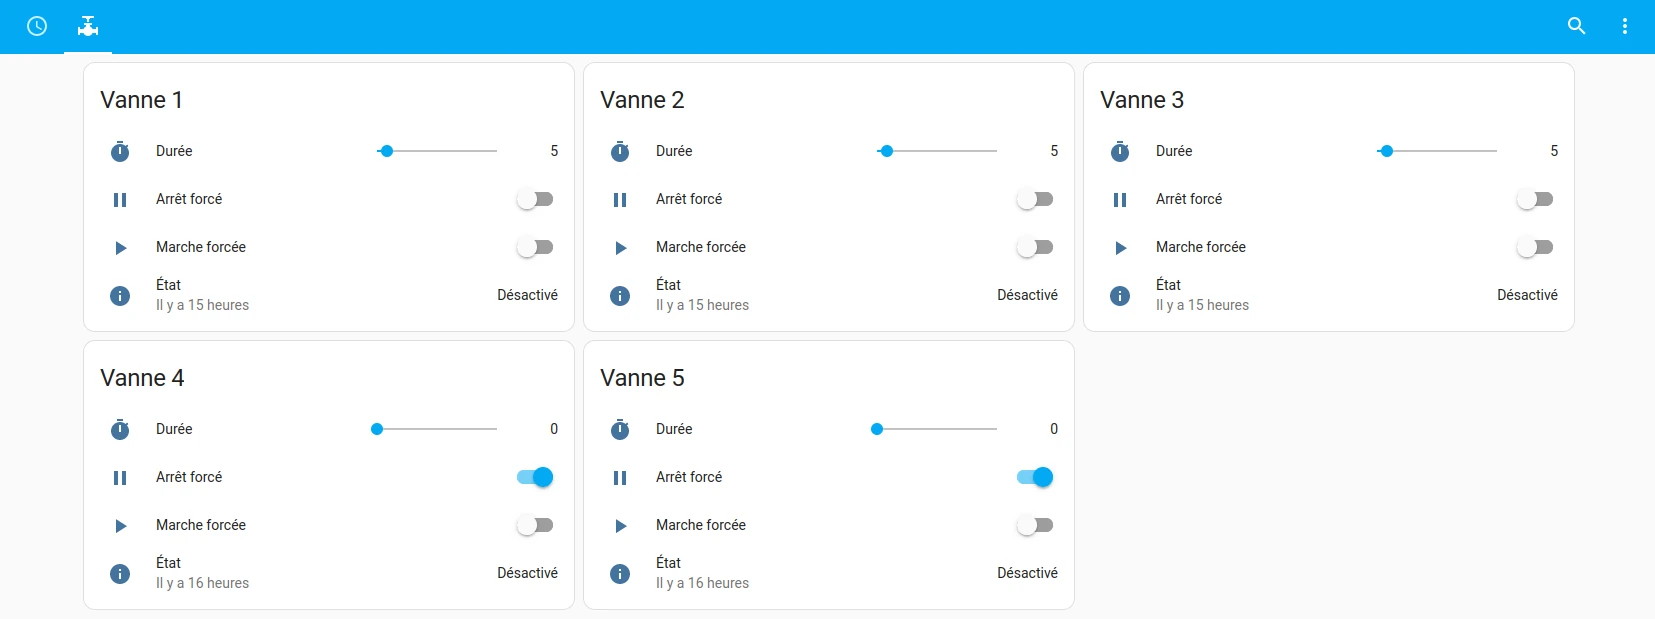Click the info icon next to État in Vanne 5
Screen dimensions: 1655x619
pos(620,574)
